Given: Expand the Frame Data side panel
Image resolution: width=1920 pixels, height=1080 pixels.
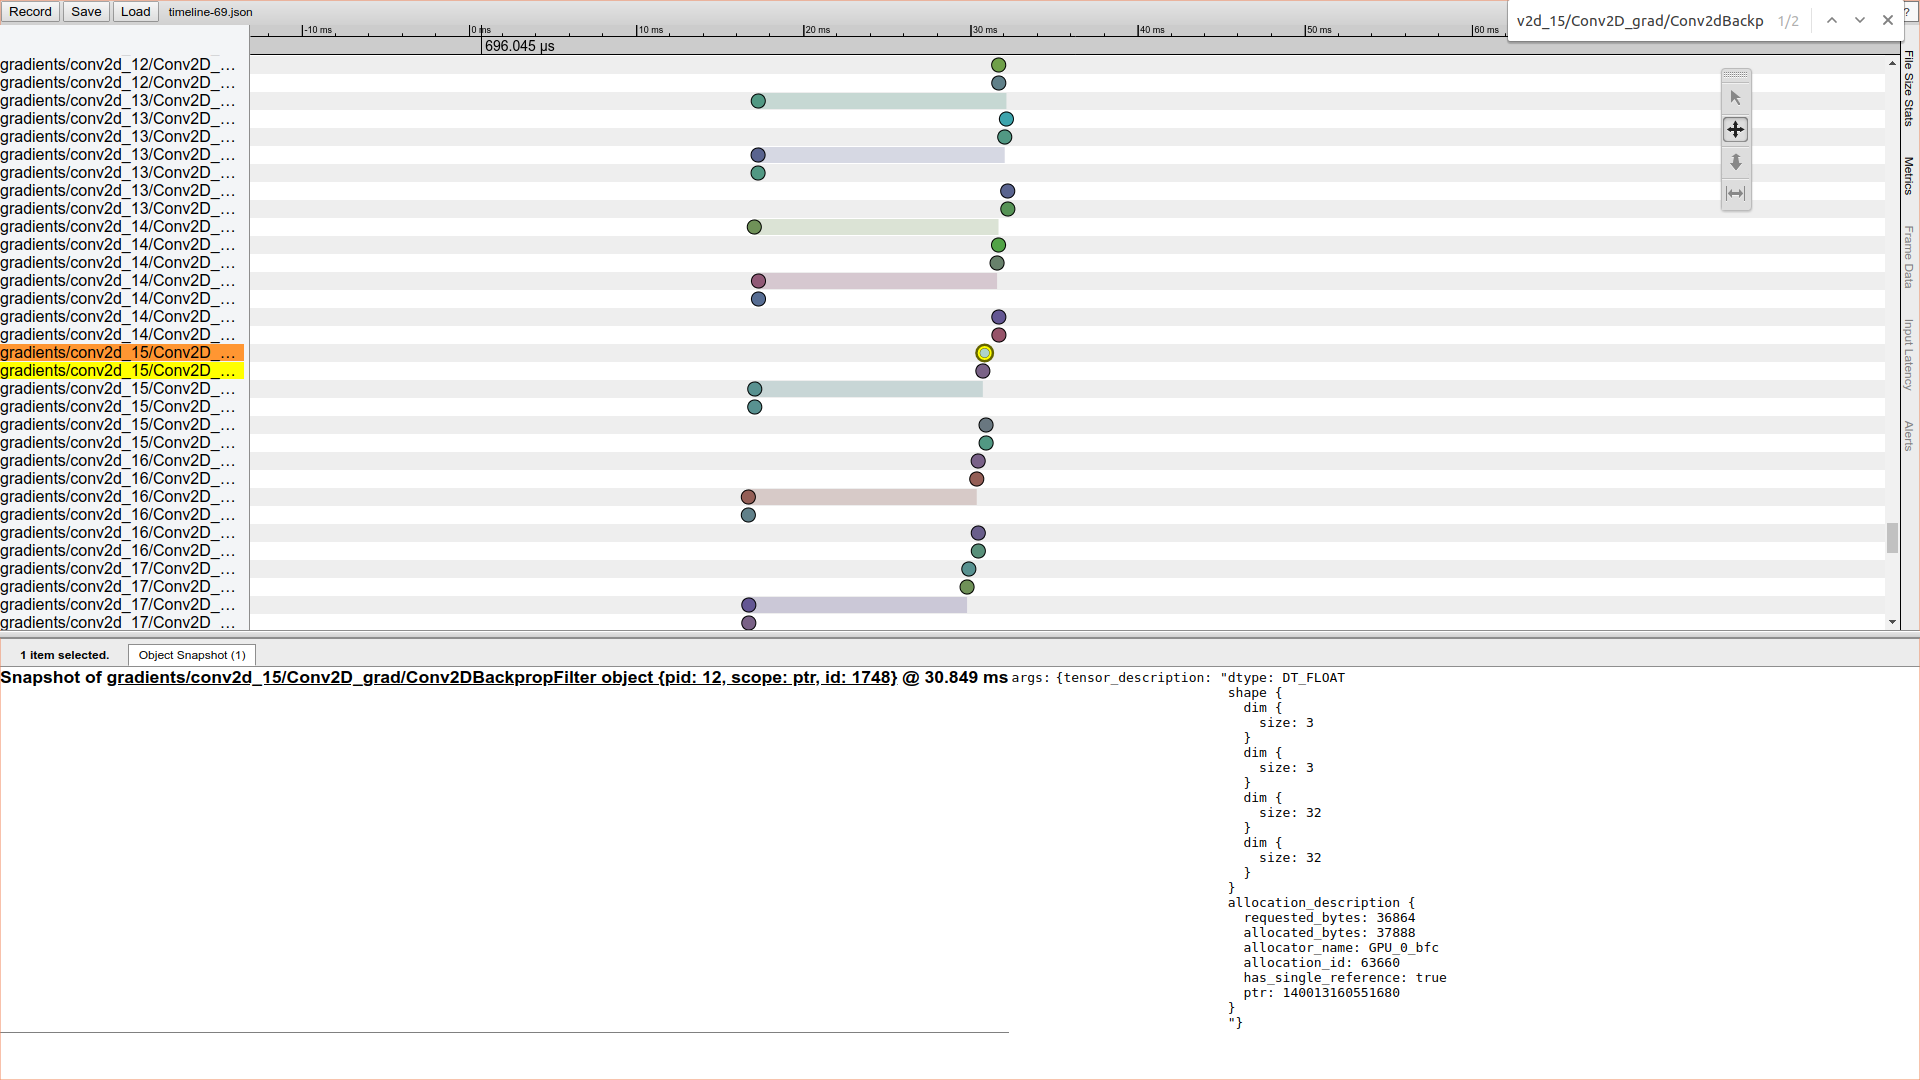Looking at the screenshot, I should click(1908, 257).
